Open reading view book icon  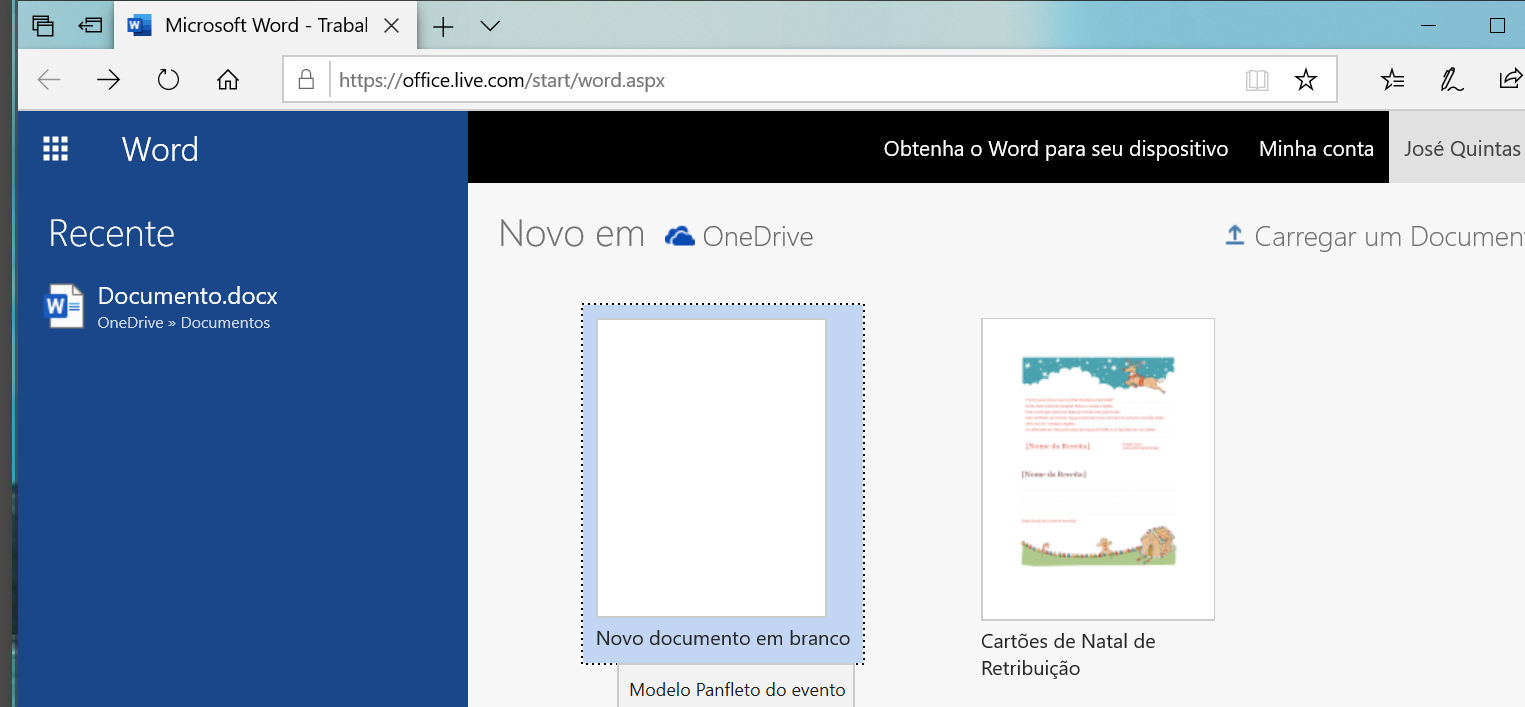coord(1257,80)
